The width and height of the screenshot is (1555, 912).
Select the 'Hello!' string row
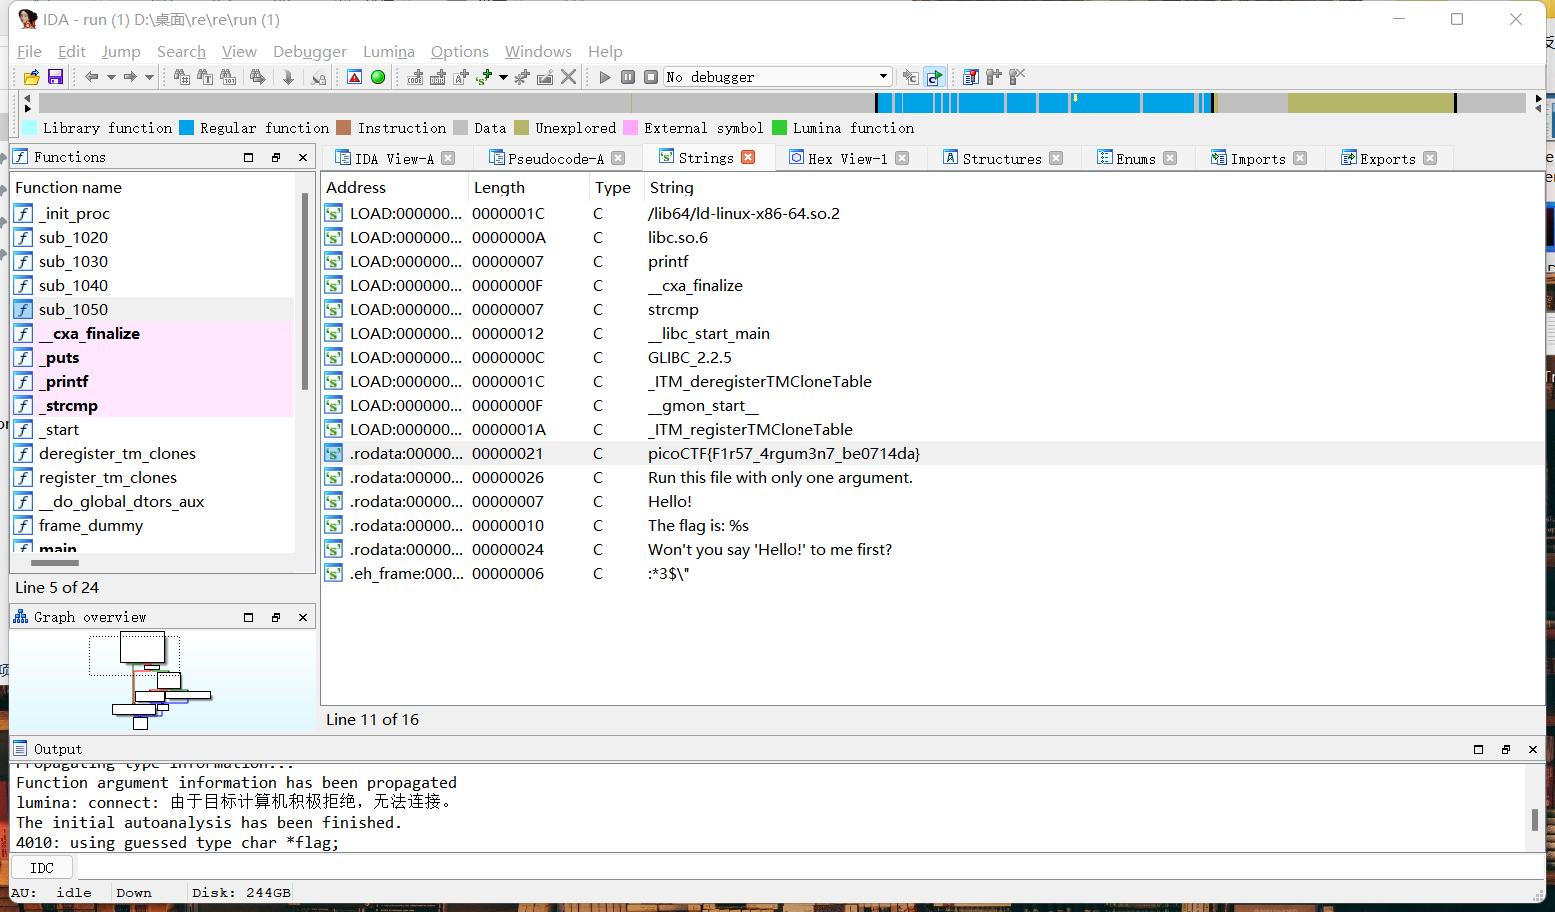click(933, 501)
